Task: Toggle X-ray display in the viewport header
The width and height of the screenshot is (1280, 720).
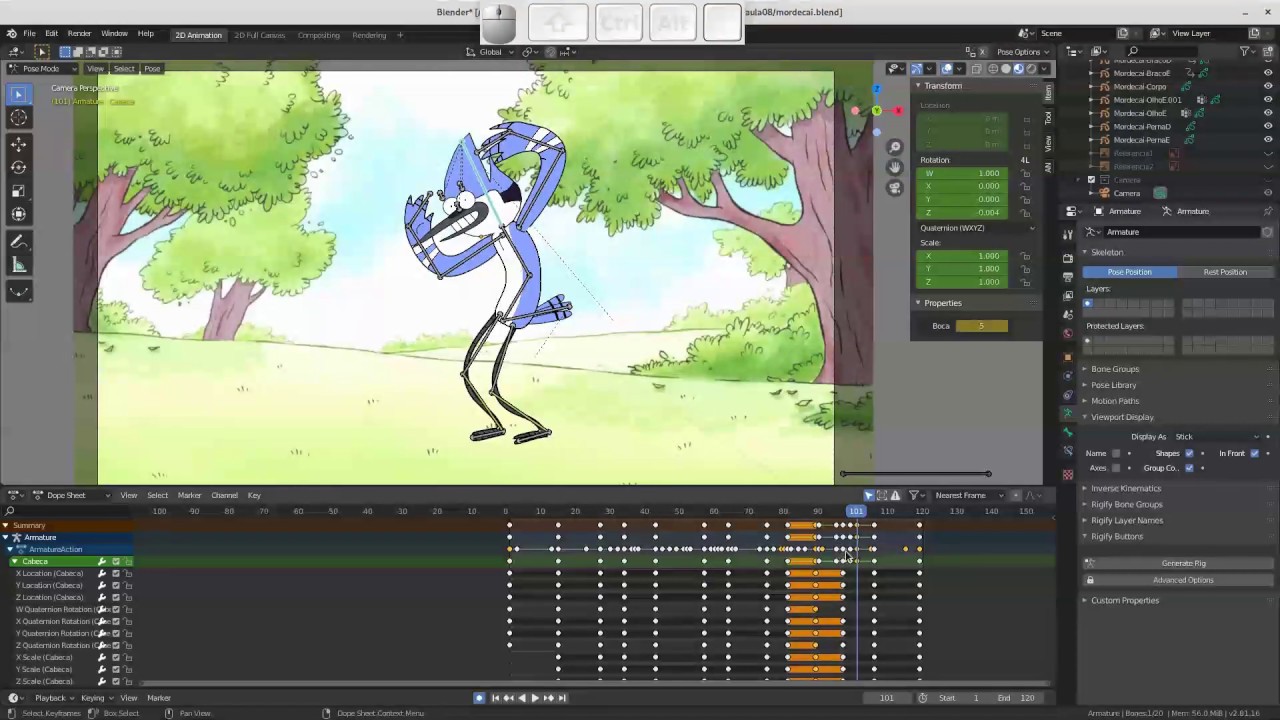Action: (975, 69)
